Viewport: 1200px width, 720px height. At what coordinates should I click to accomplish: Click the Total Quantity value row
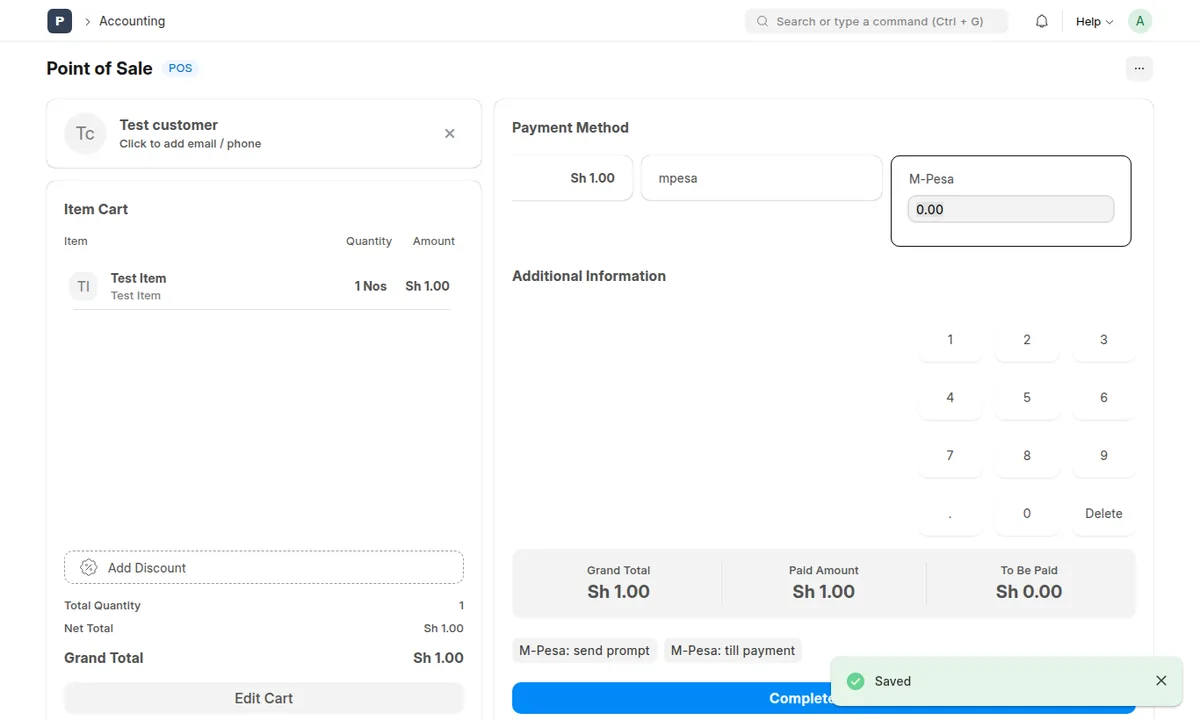click(264, 606)
